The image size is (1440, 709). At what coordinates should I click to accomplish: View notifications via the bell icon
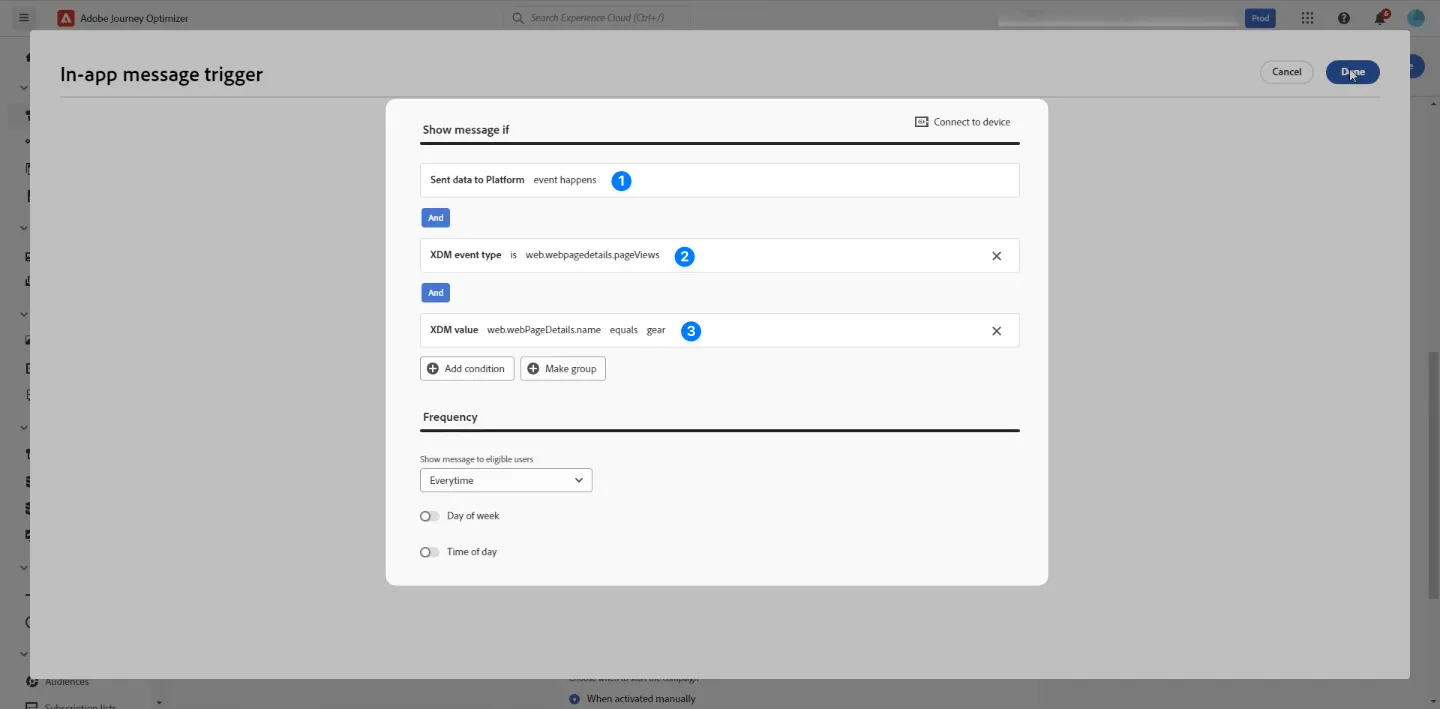point(1380,18)
